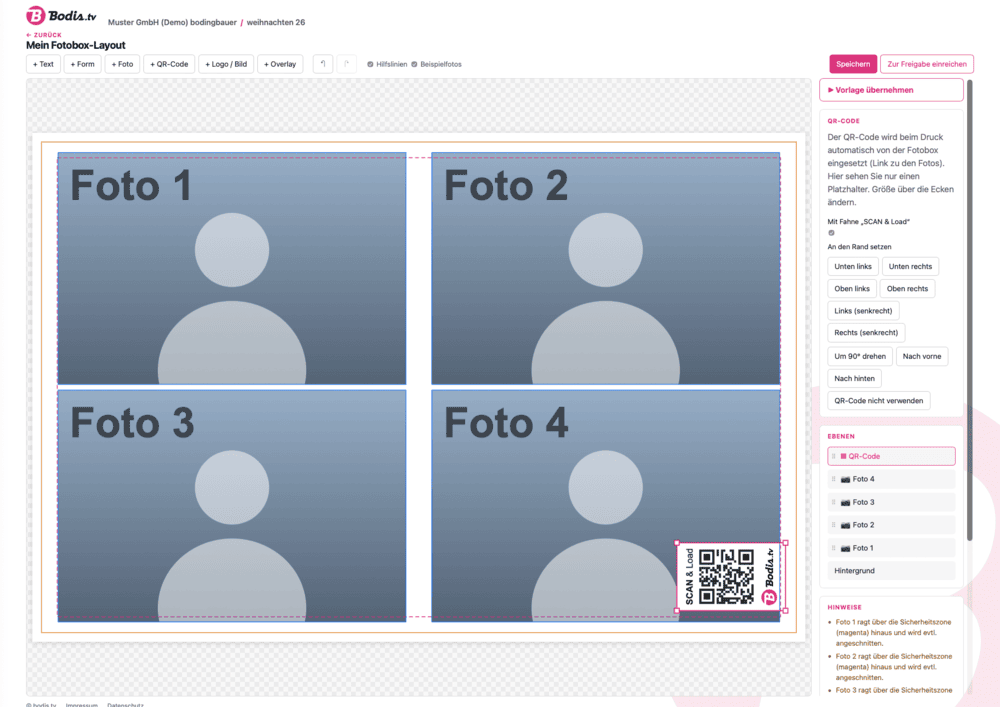Place QR code 'Unten links'
This screenshot has width=1000, height=707.
coord(853,266)
